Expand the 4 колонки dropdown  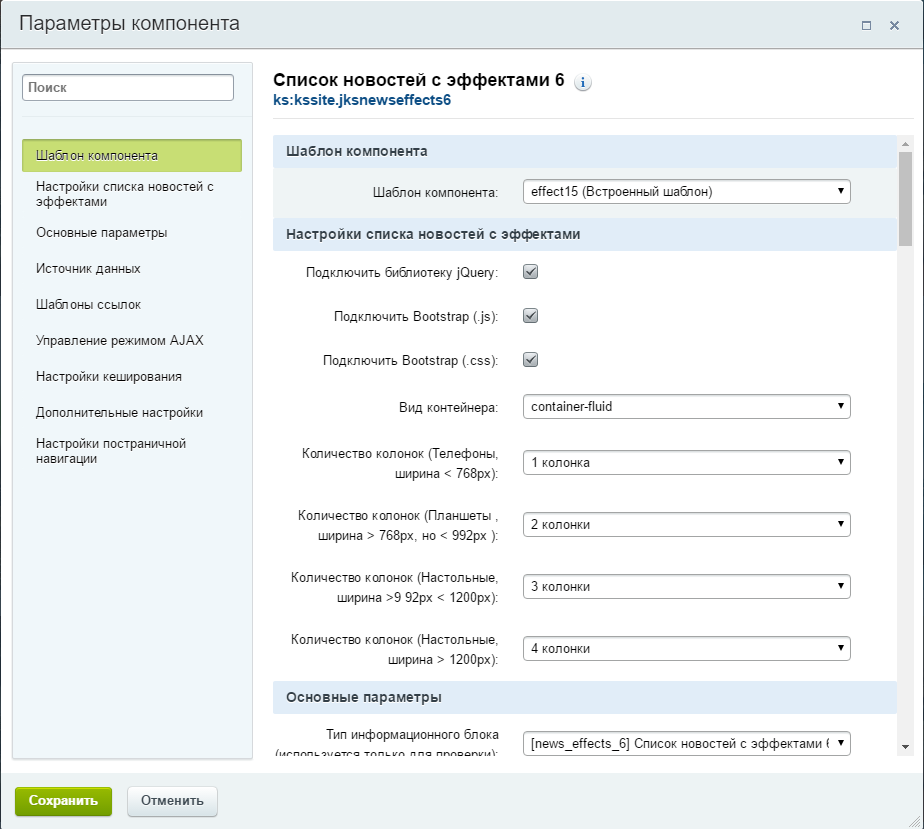pyautogui.click(x=686, y=649)
